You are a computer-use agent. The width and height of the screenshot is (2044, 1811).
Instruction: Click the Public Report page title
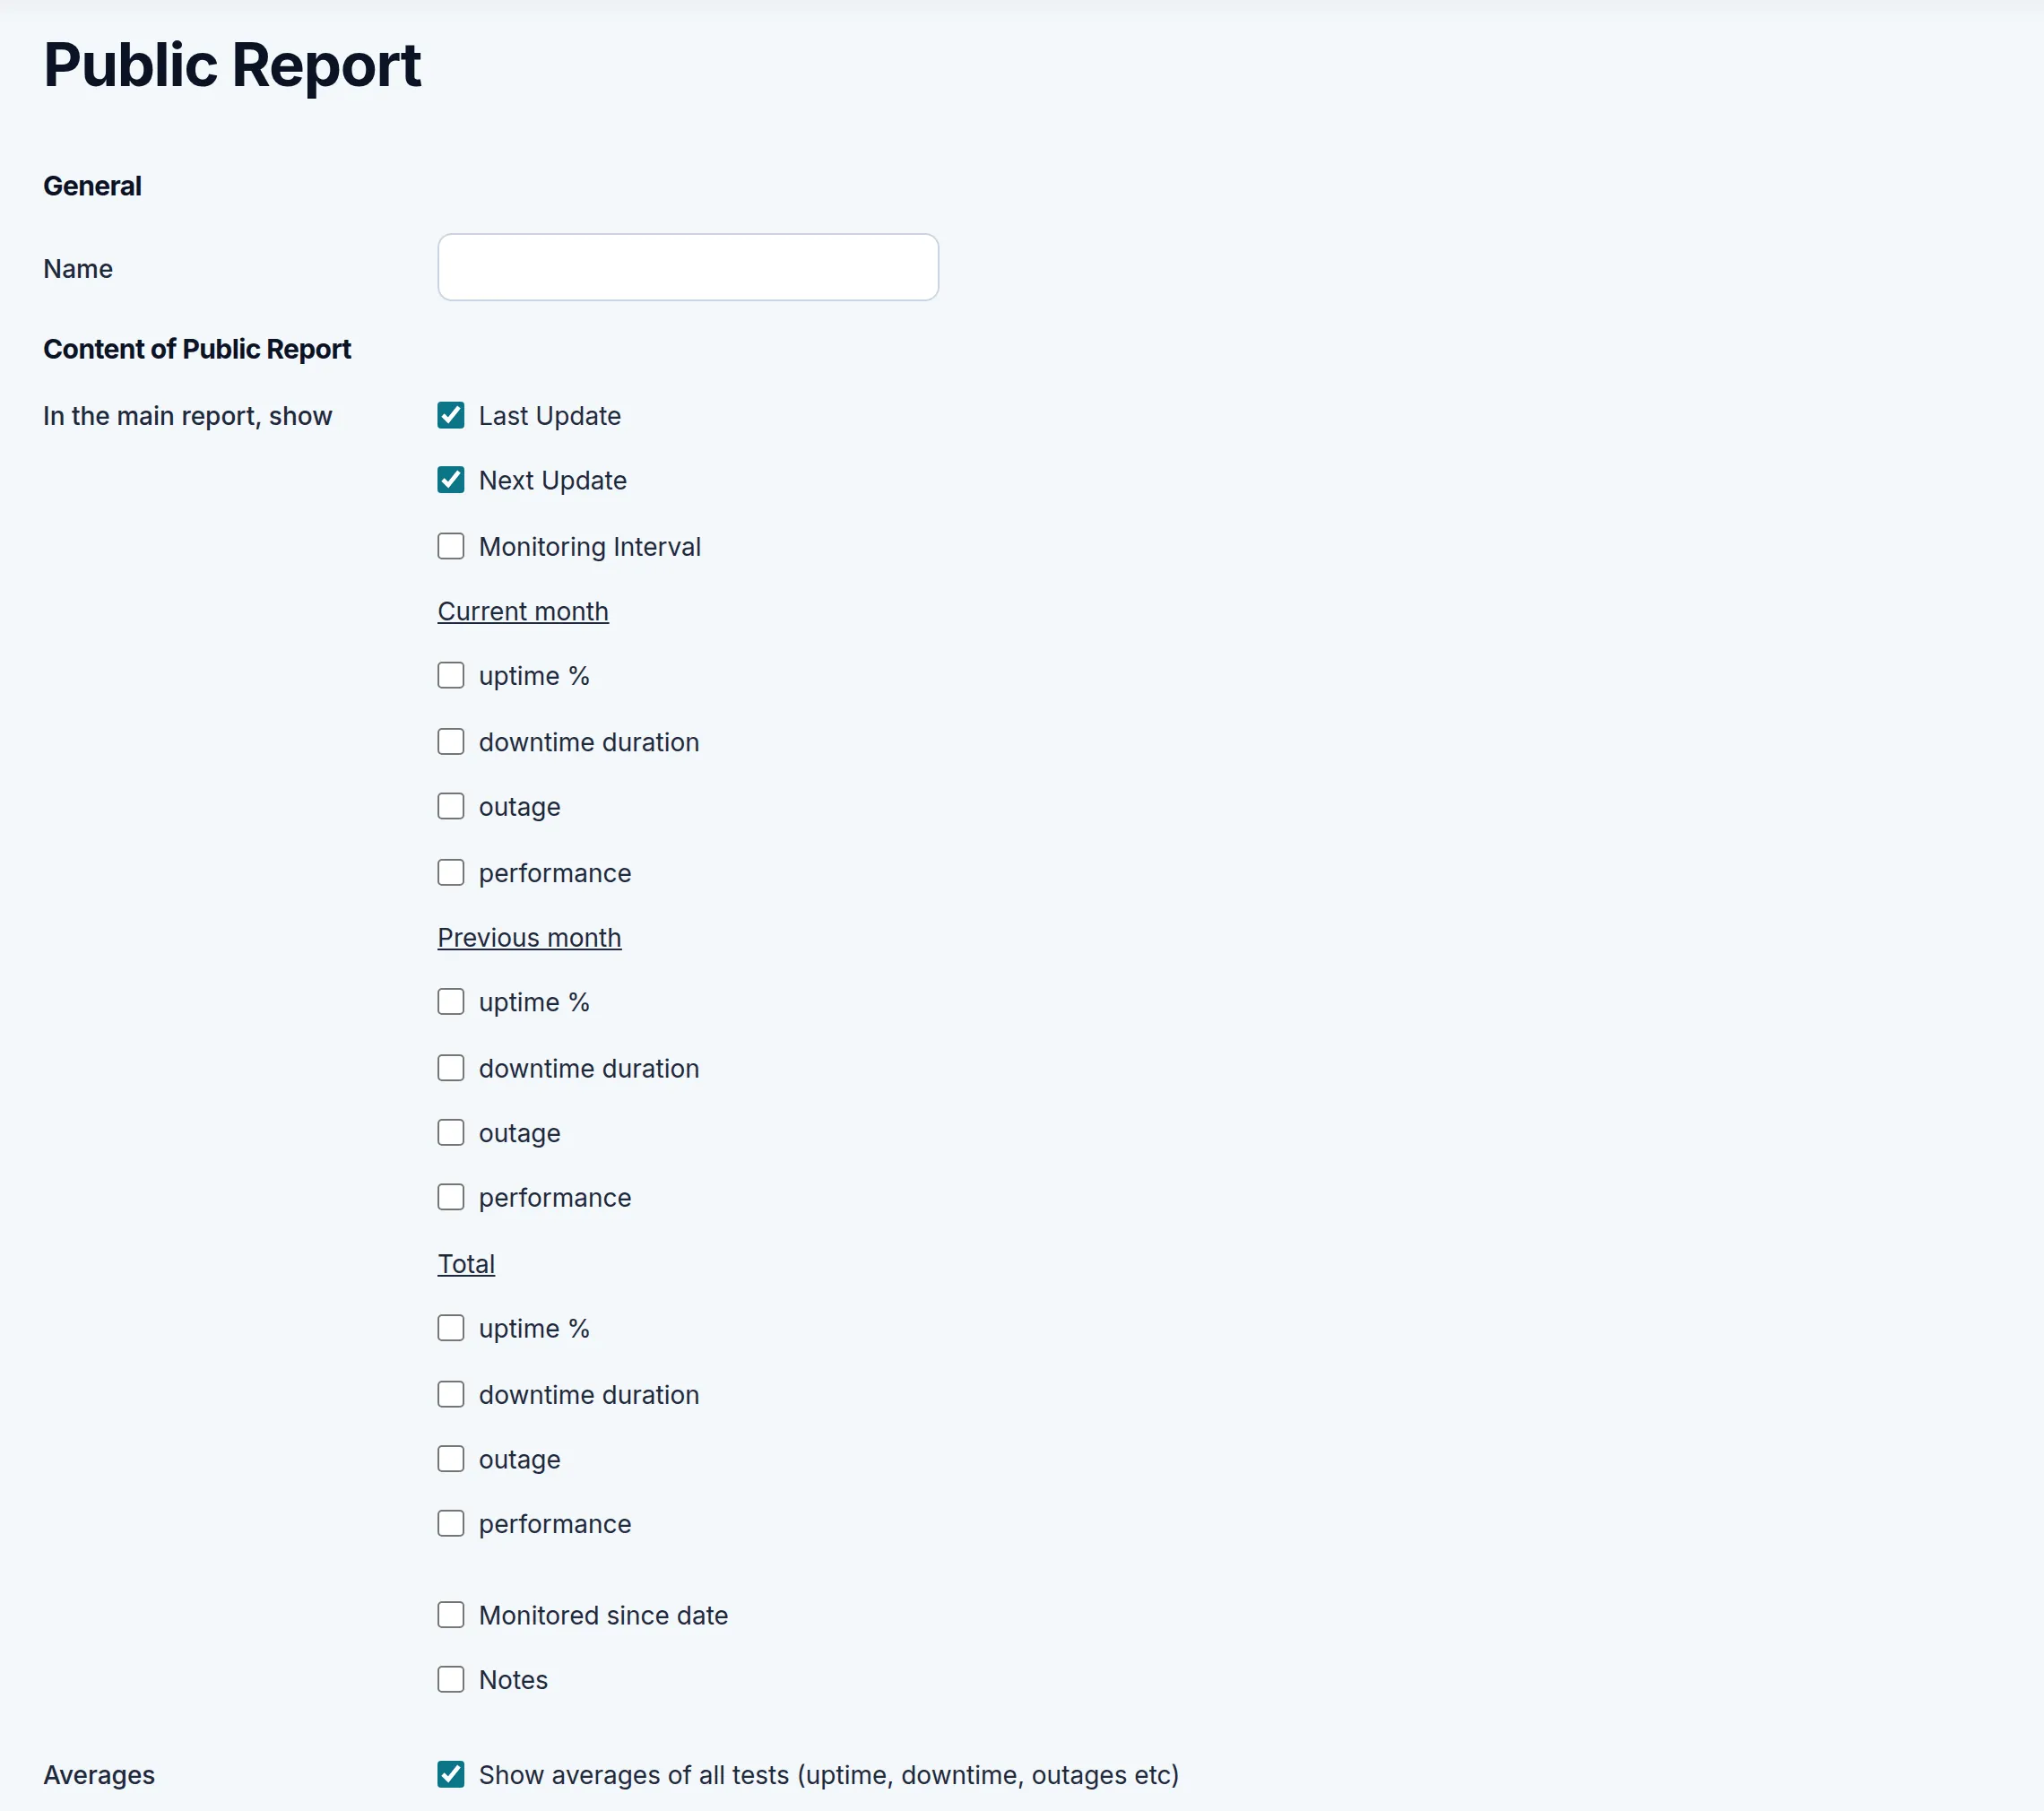(232, 66)
